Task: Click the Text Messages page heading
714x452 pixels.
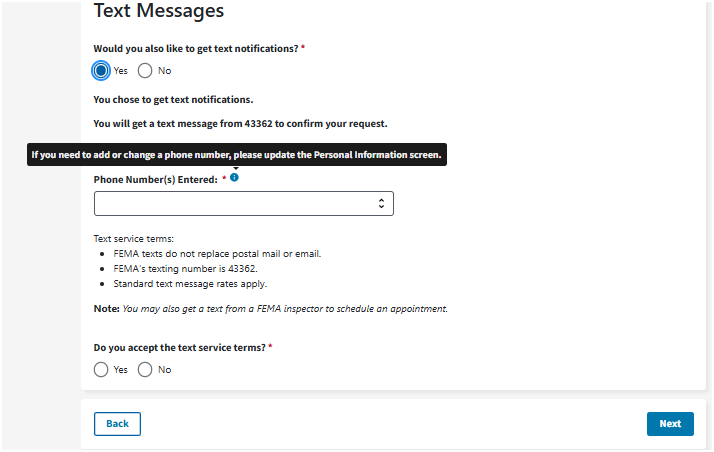Action: (x=159, y=12)
